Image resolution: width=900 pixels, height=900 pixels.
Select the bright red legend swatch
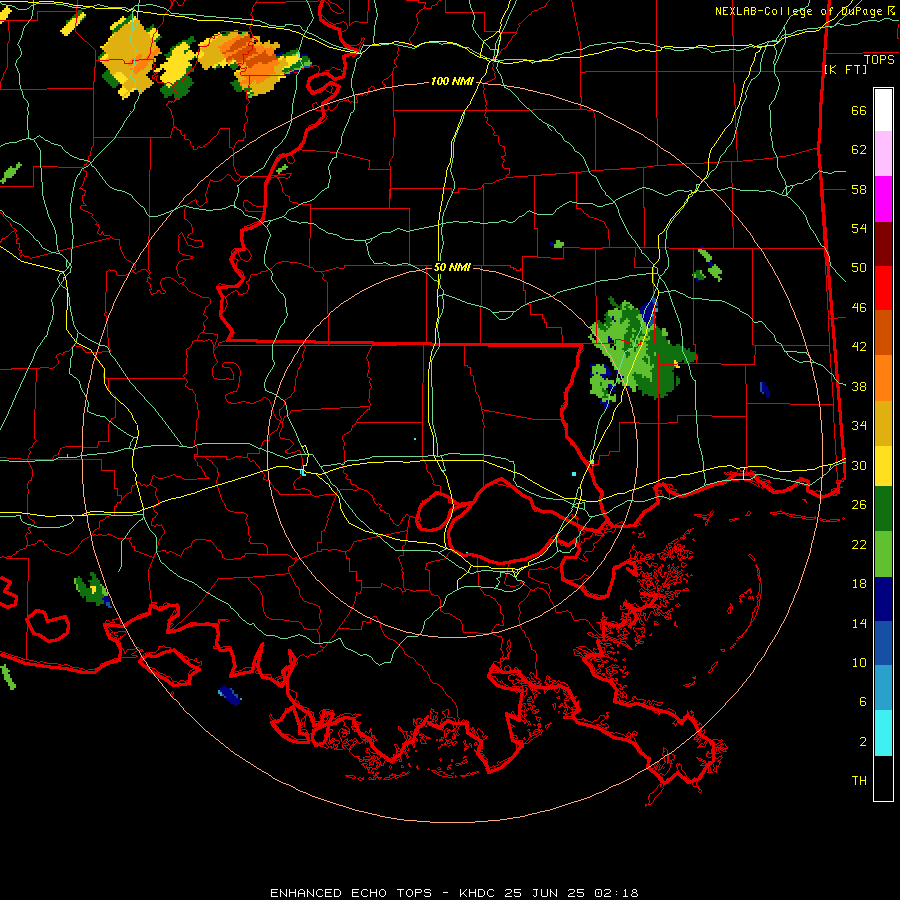click(x=883, y=288)
